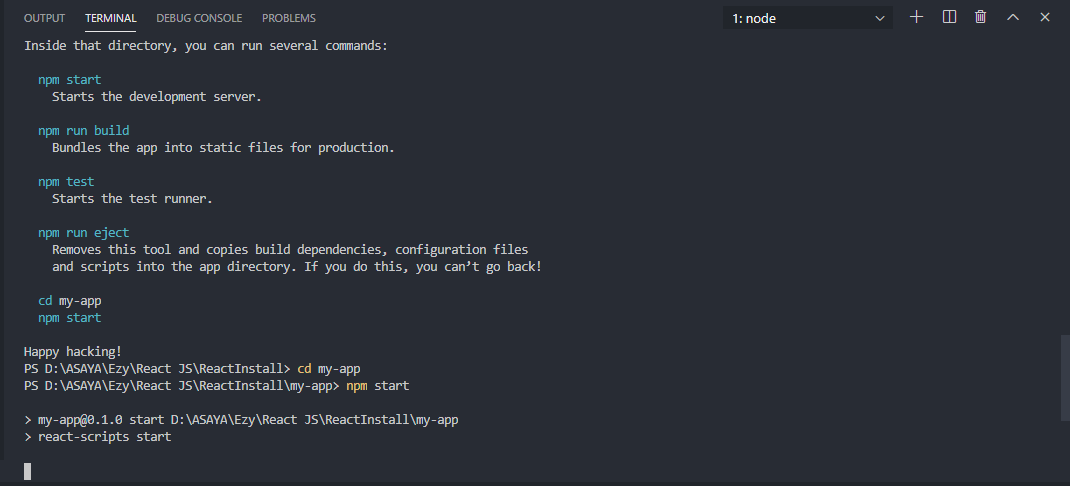Split the terminal pane
This screenshot has width=1070, height=486.
(x=949, y=17)
